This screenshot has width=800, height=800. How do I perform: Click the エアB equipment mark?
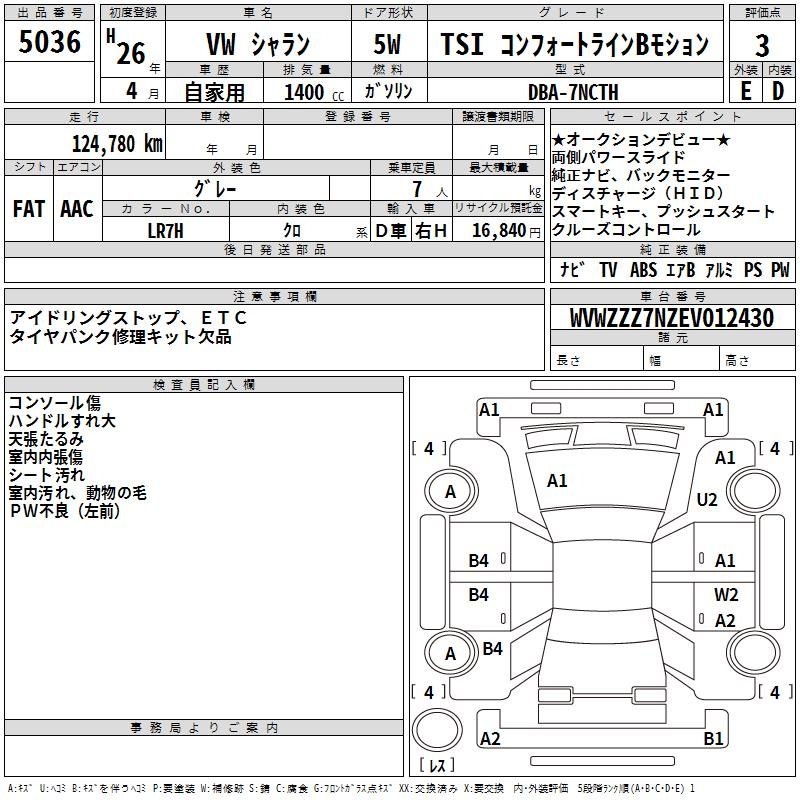coord(681,269)
